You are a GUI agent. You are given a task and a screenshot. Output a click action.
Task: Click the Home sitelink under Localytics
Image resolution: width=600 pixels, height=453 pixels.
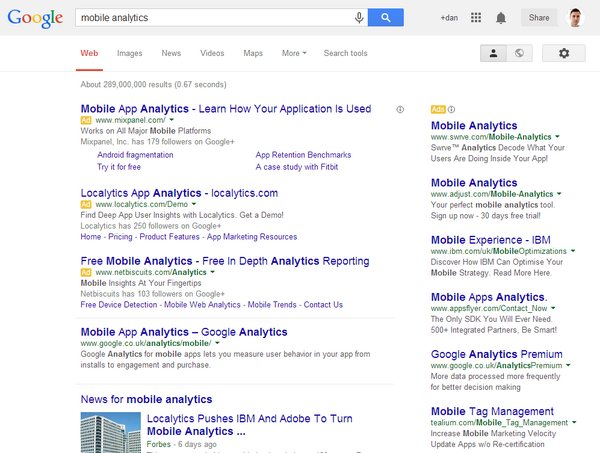click(x=91, y=237)
